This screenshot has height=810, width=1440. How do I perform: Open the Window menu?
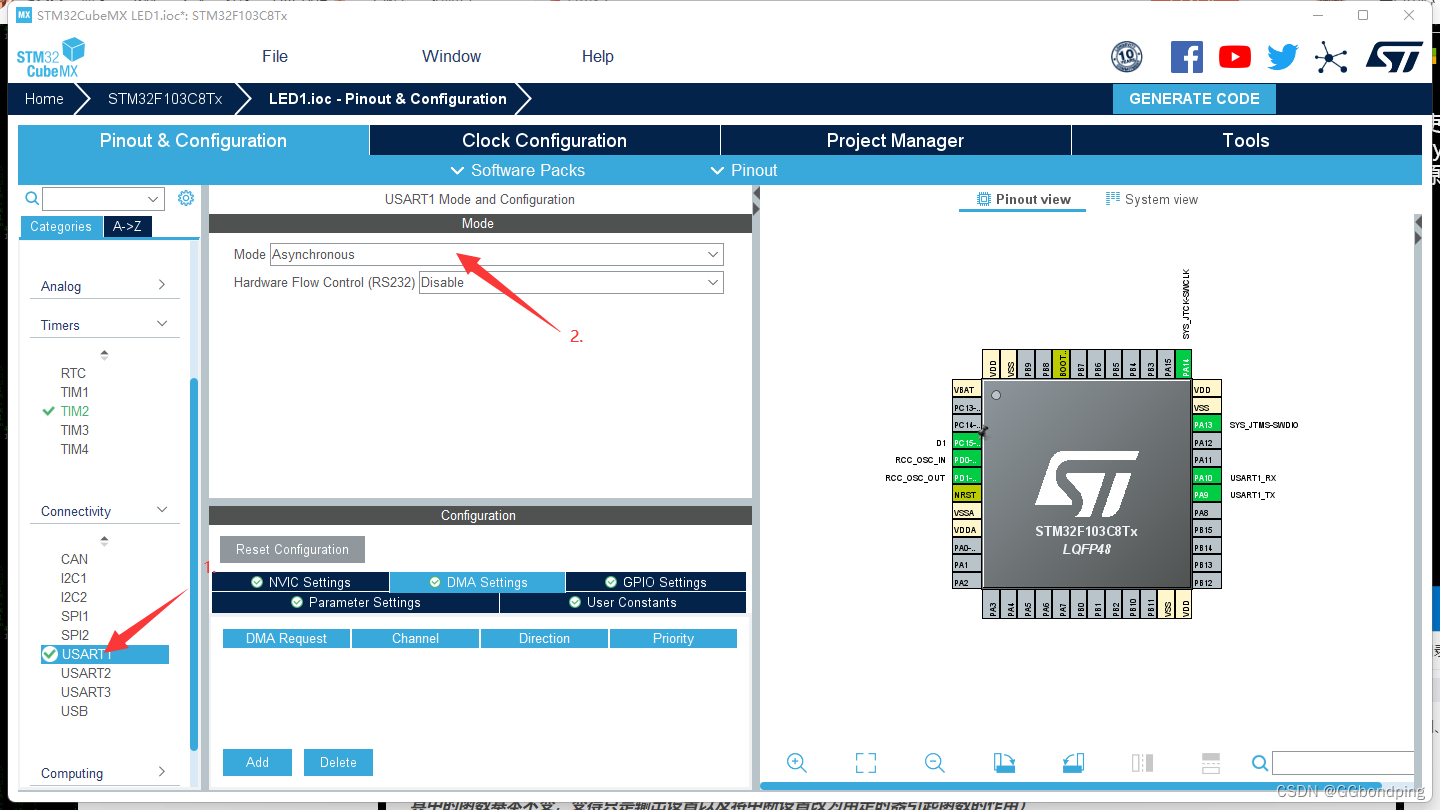[450, 56]
